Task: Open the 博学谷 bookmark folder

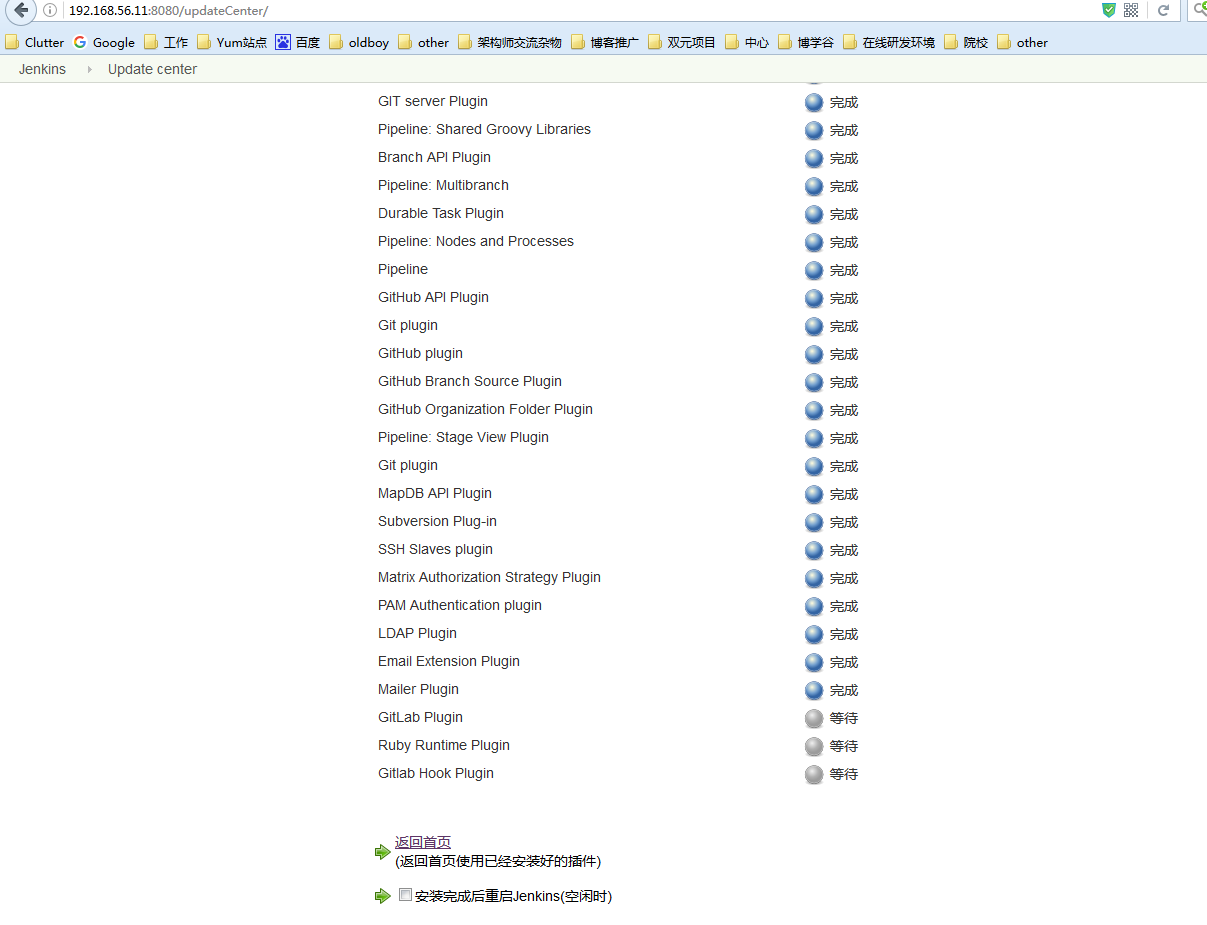Action: (806, 42)
